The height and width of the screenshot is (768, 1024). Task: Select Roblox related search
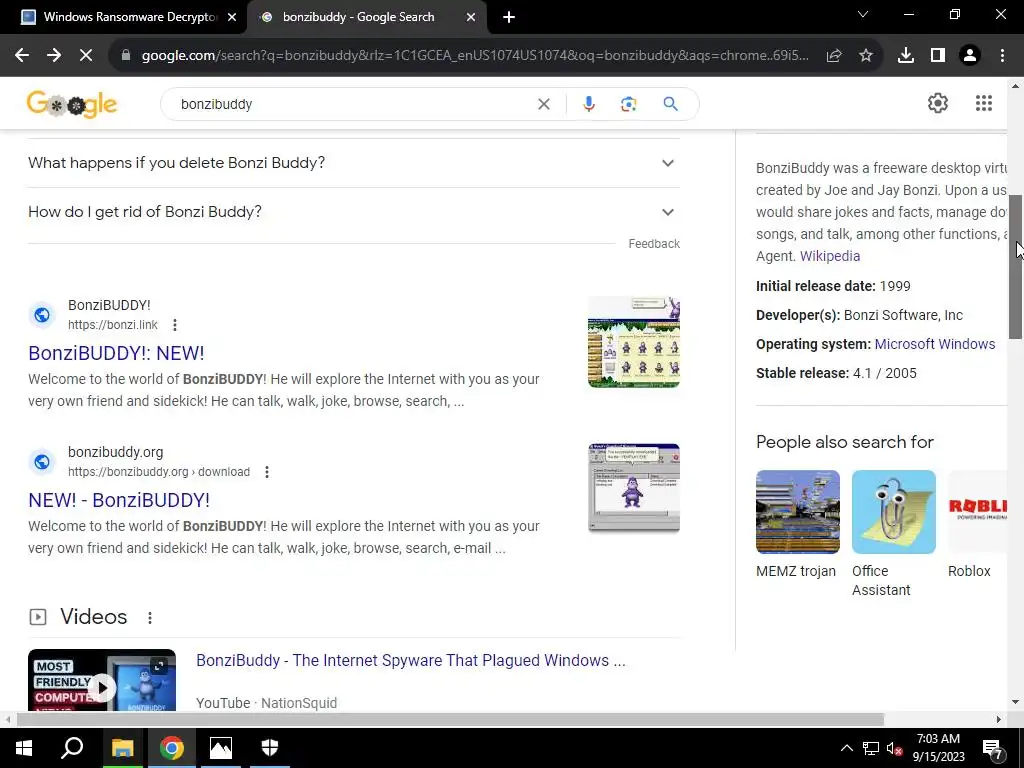pos(977,524)
